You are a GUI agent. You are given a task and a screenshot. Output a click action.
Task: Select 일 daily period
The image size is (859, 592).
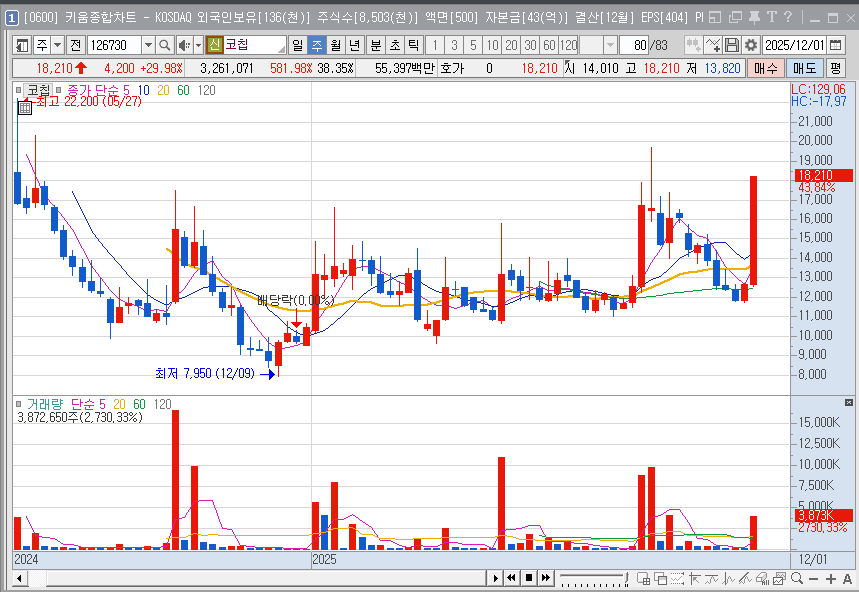(297, 45)
